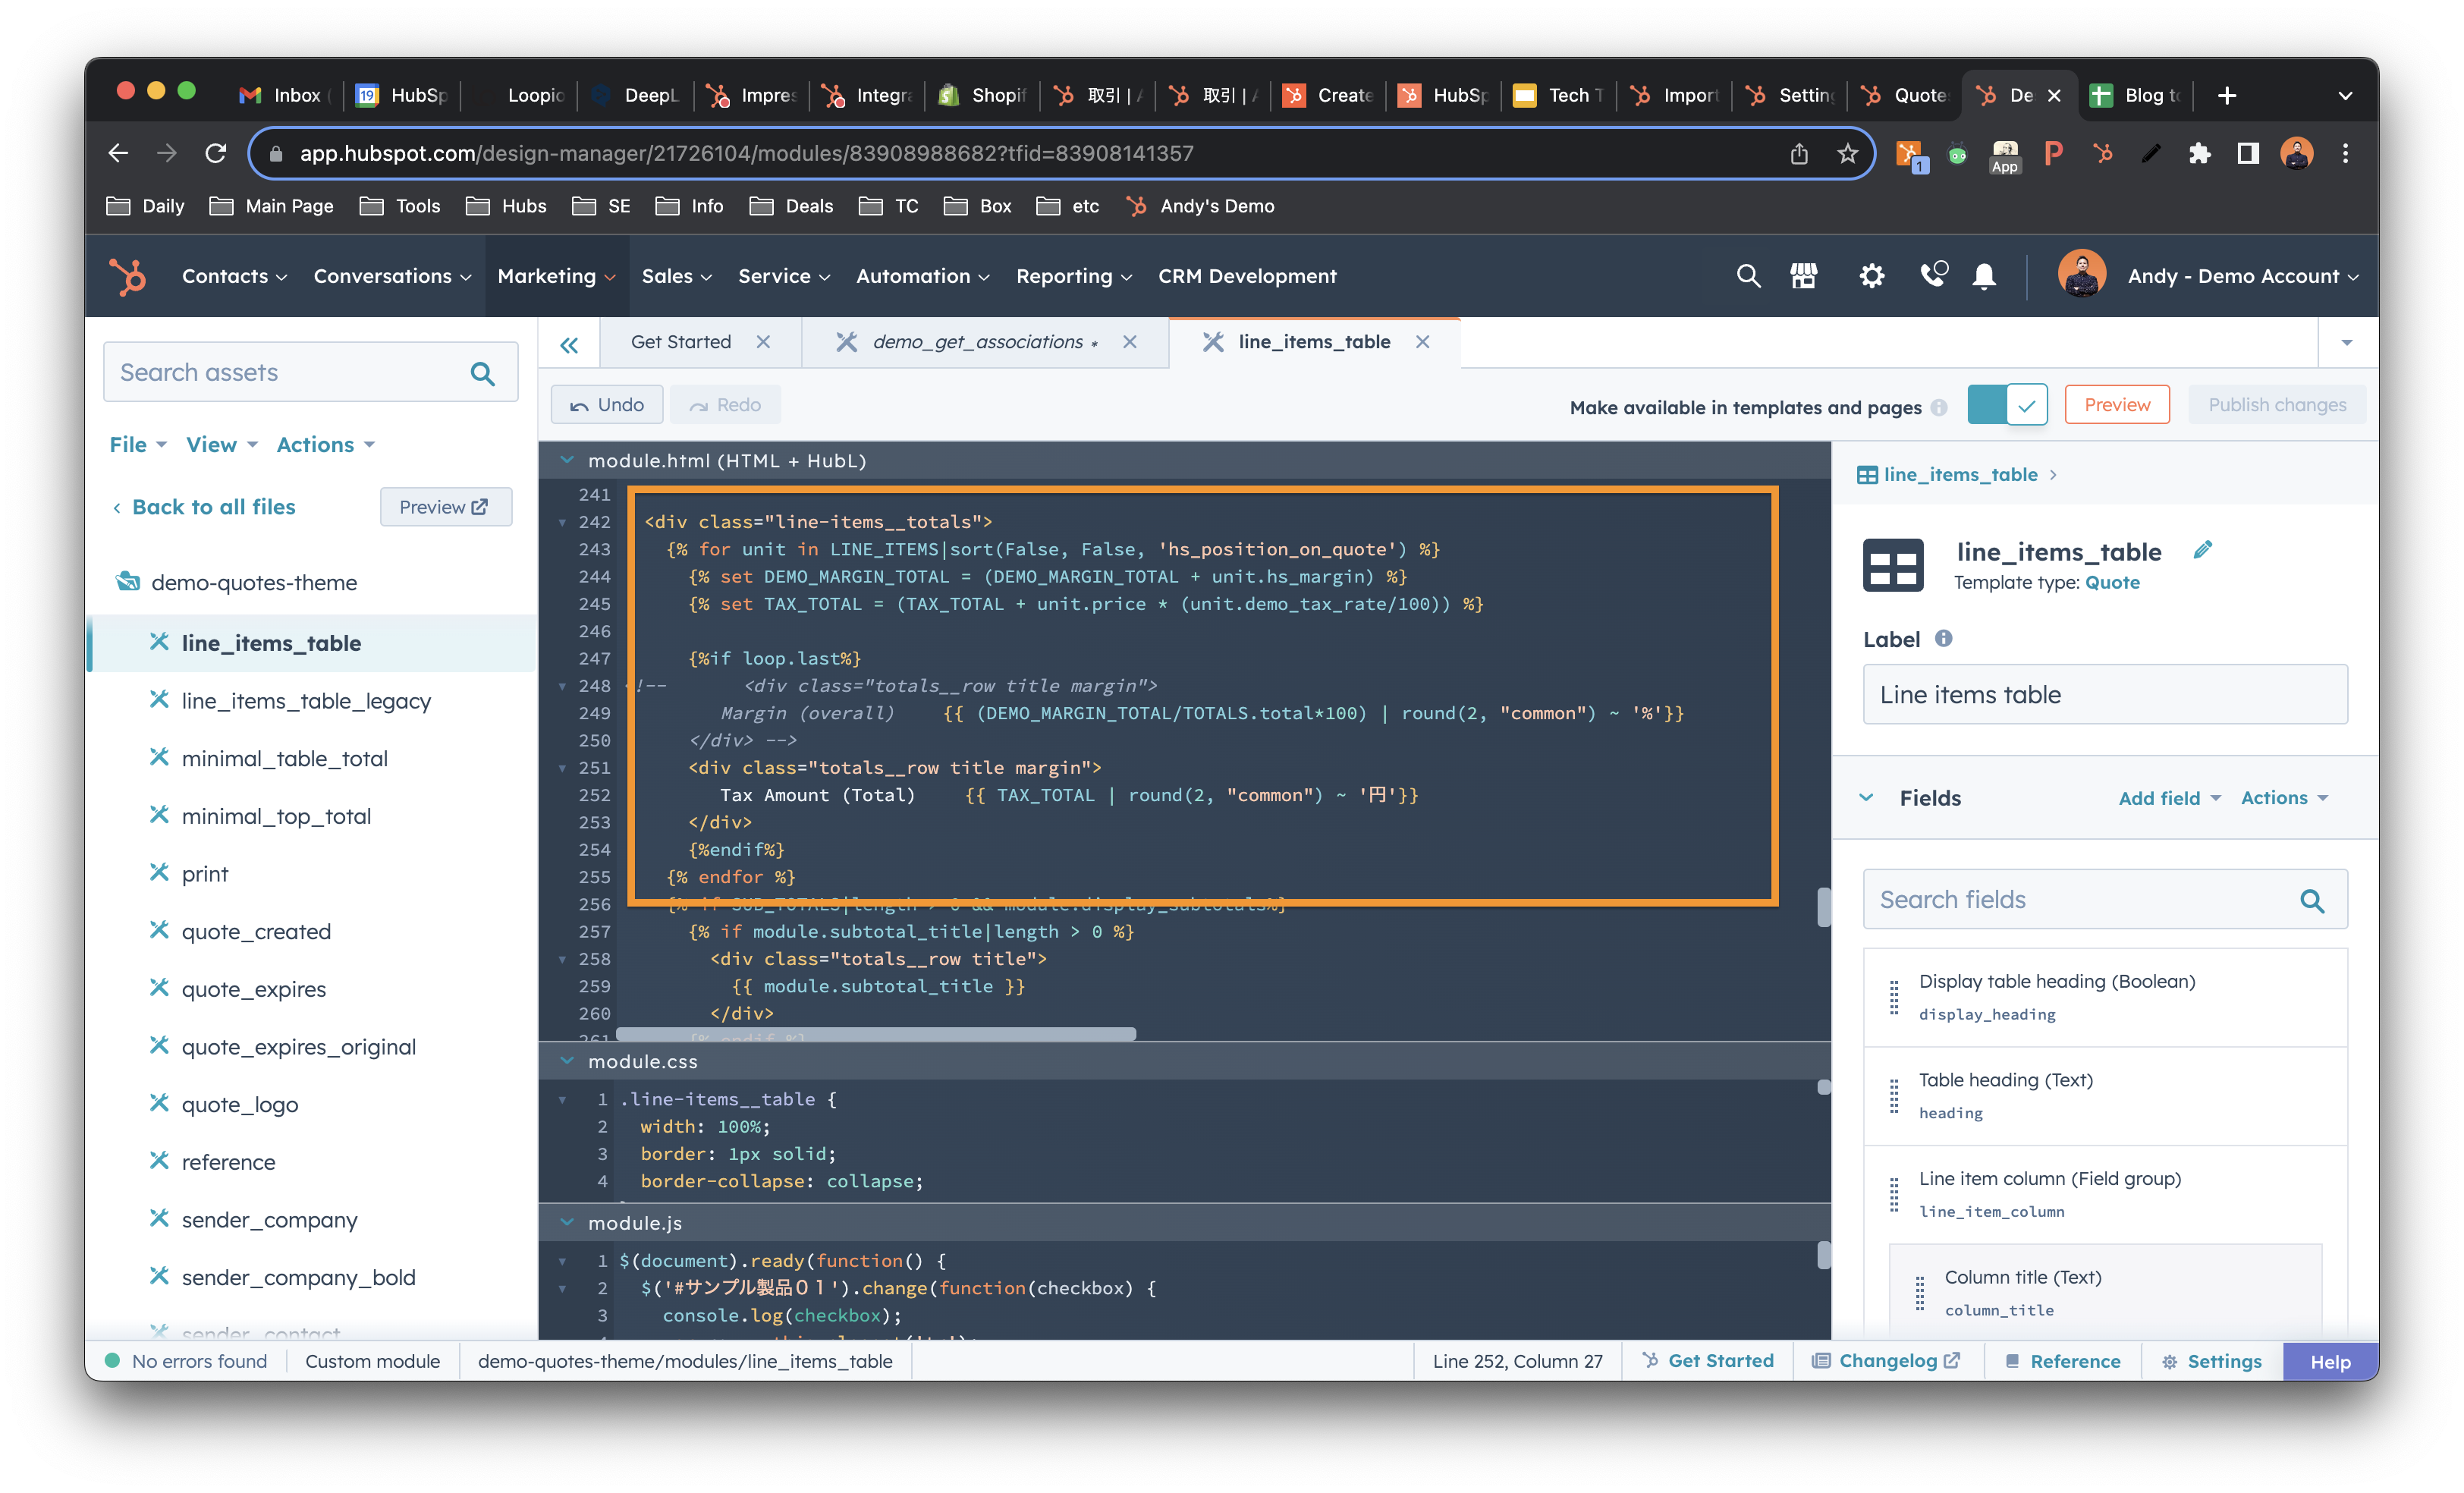The image size is (2464, 1493).
Task: Click the info tooltip beside Label
Action: pos(1944,639)
